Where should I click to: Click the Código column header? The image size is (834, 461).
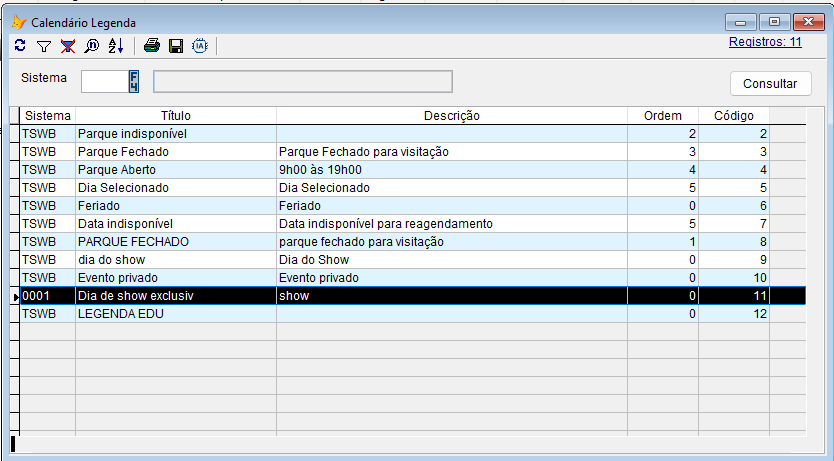[x=732, y=116]
